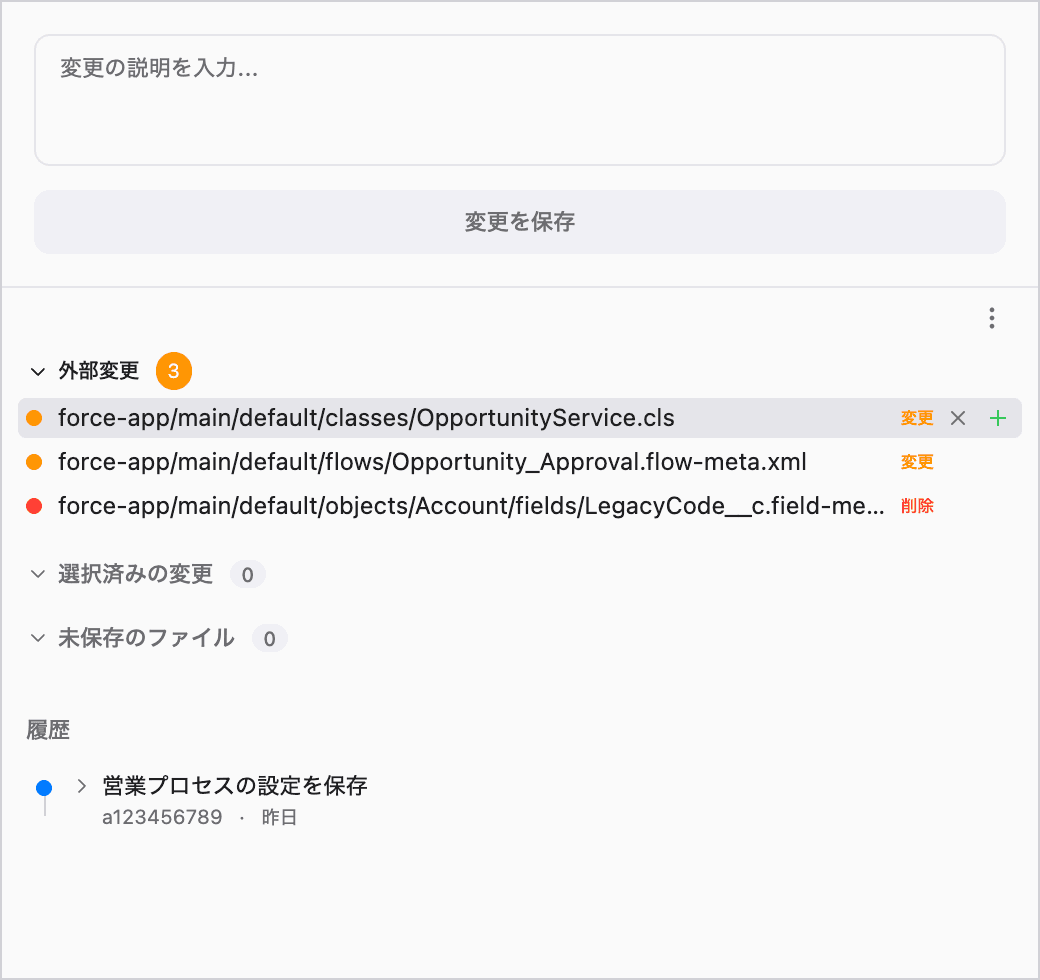Click the 変更 label on OpportunityService.cls row
This screenshot has height=980, width=1040.
(x=917, y=418)
